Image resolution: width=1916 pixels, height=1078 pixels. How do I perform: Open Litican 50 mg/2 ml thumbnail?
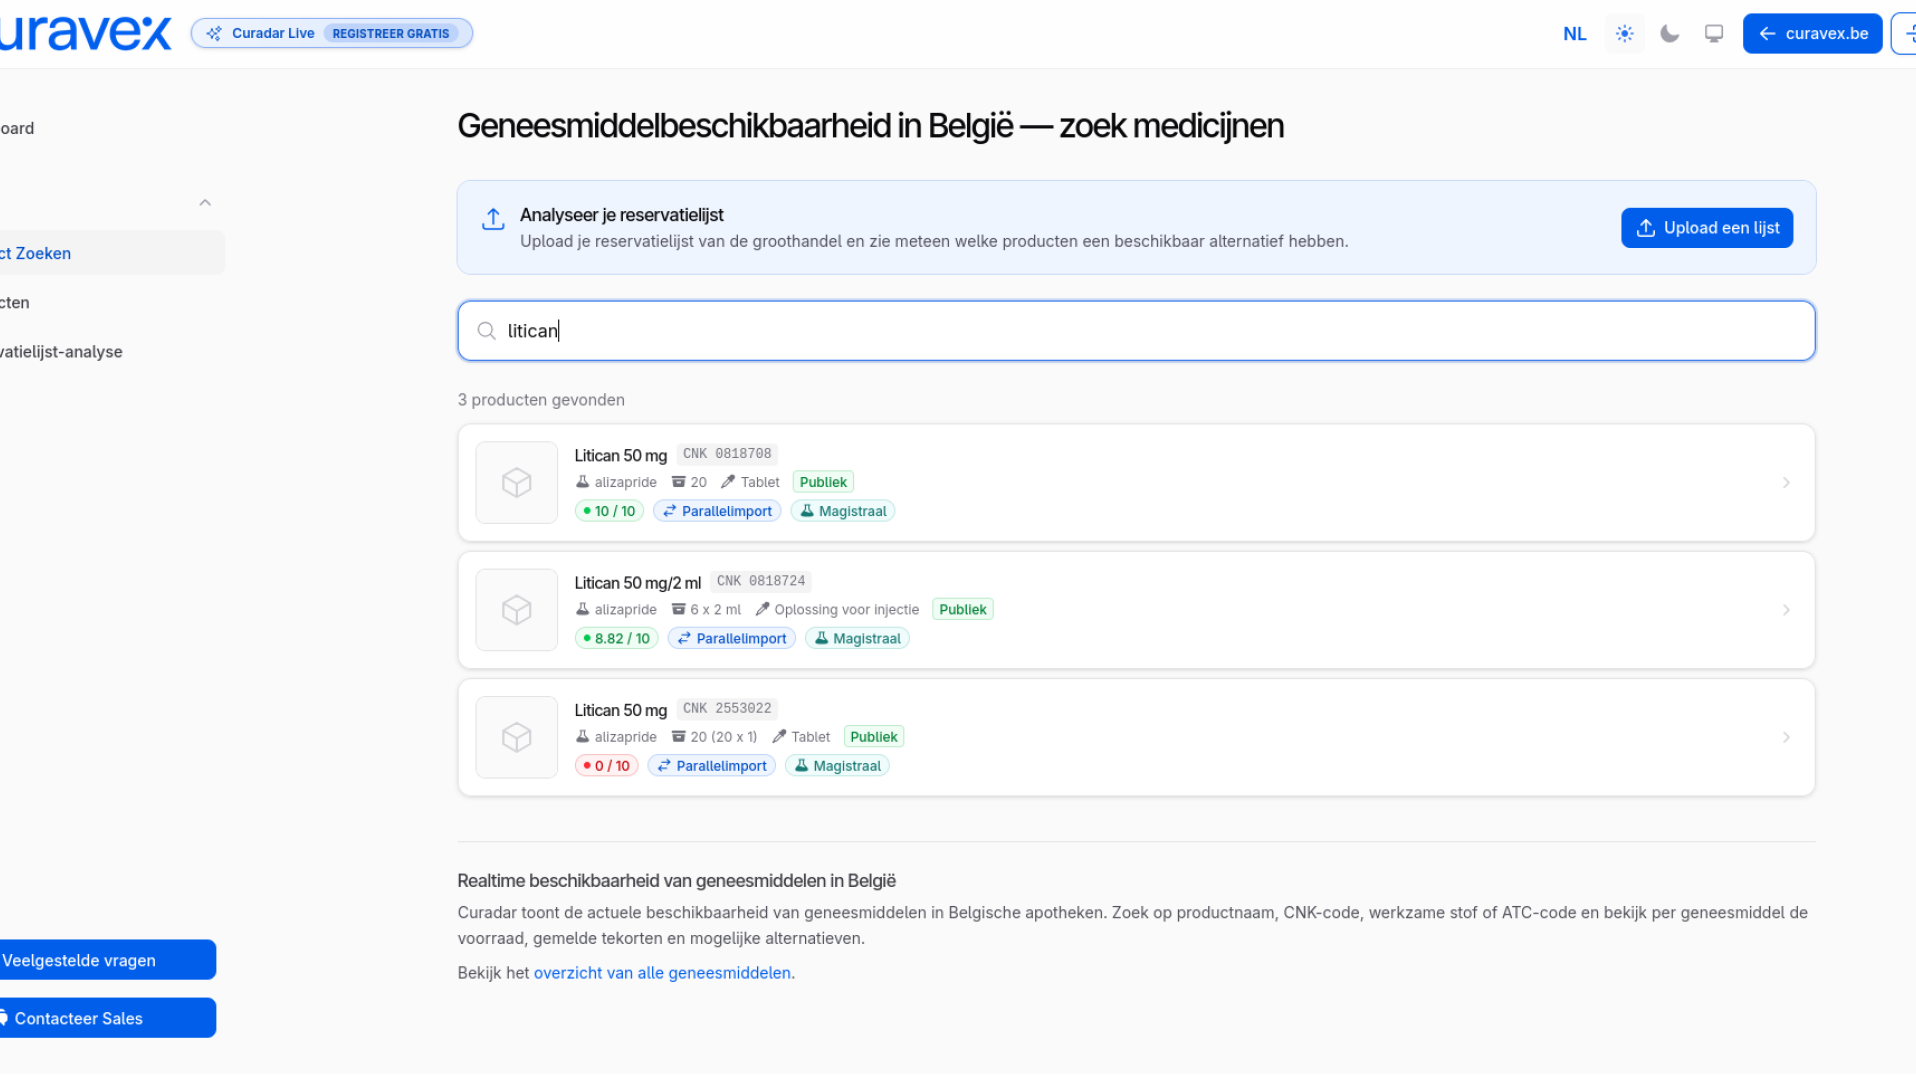coord(517,610)
